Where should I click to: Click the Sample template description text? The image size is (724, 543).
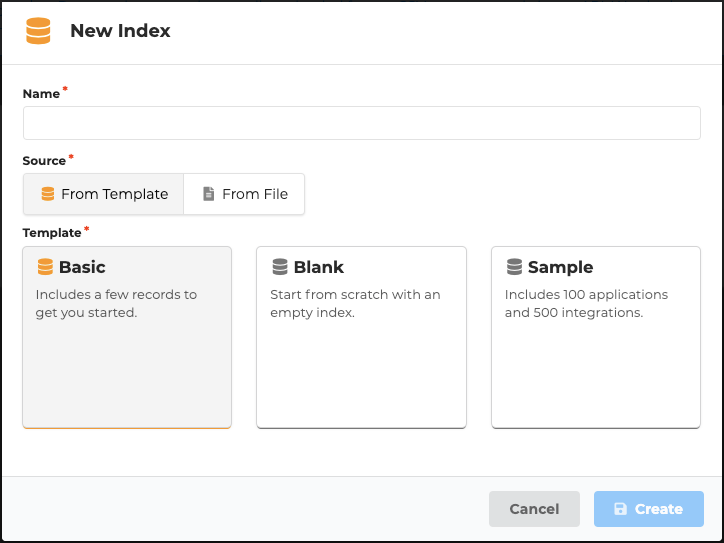pos(586,304)
